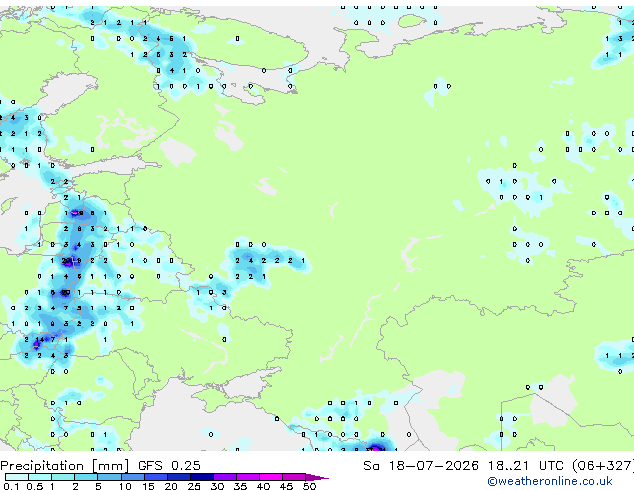Click the '25' legend scale label
The width and height of the screenshot is (634, 490).
pos(194,486)
